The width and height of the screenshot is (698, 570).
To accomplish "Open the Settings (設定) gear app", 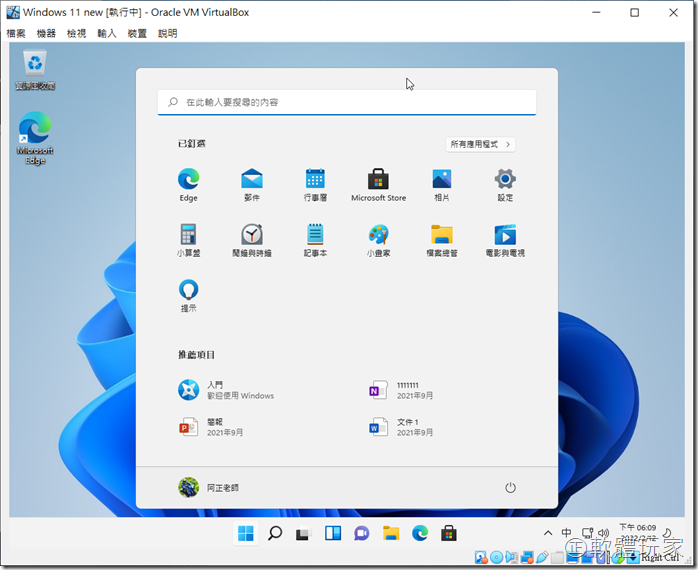I will pyautogui.click(x=505, y=181).
